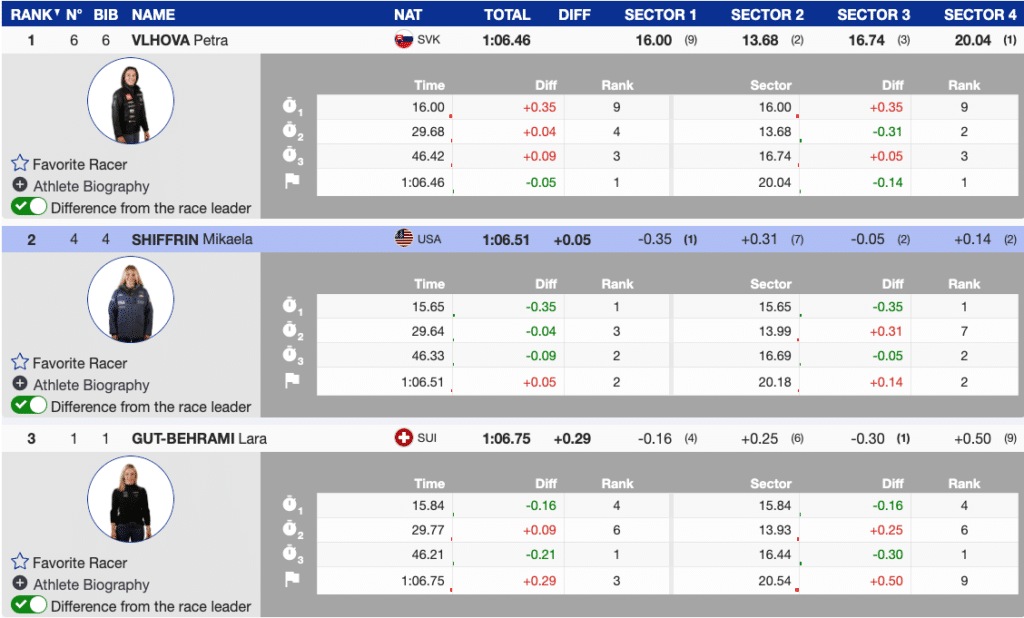Screen dimensions: 1024x618
Task: Sort by the TOTAL time column header
Action: tap(507, 14)
